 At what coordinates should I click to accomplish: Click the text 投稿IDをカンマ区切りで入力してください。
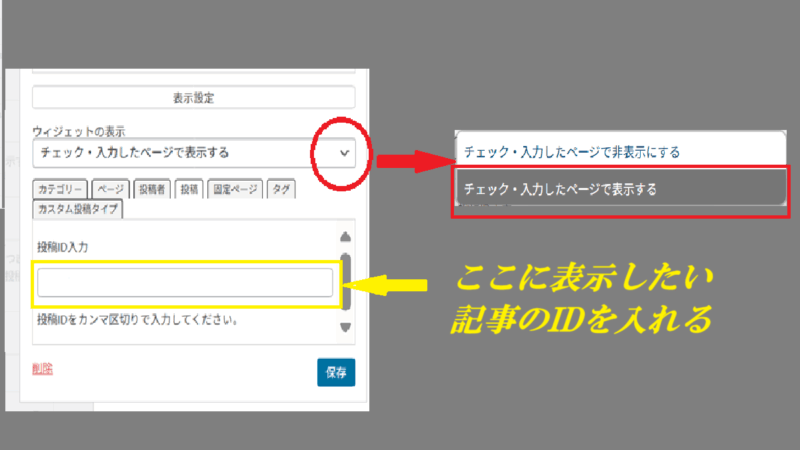click(138, 320)
